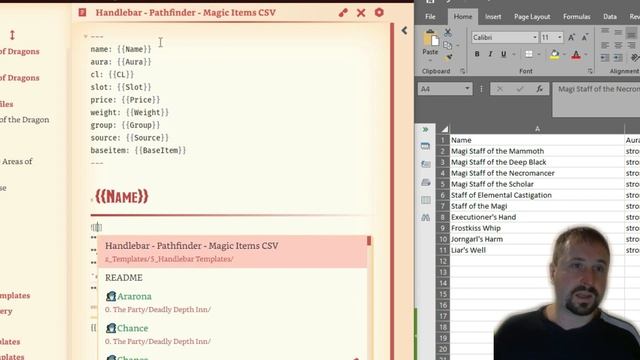640x360 pixels.
Task: Fold the frontmatter block with the small triangle
Action: pyautogui.click(x=85, y=37)
